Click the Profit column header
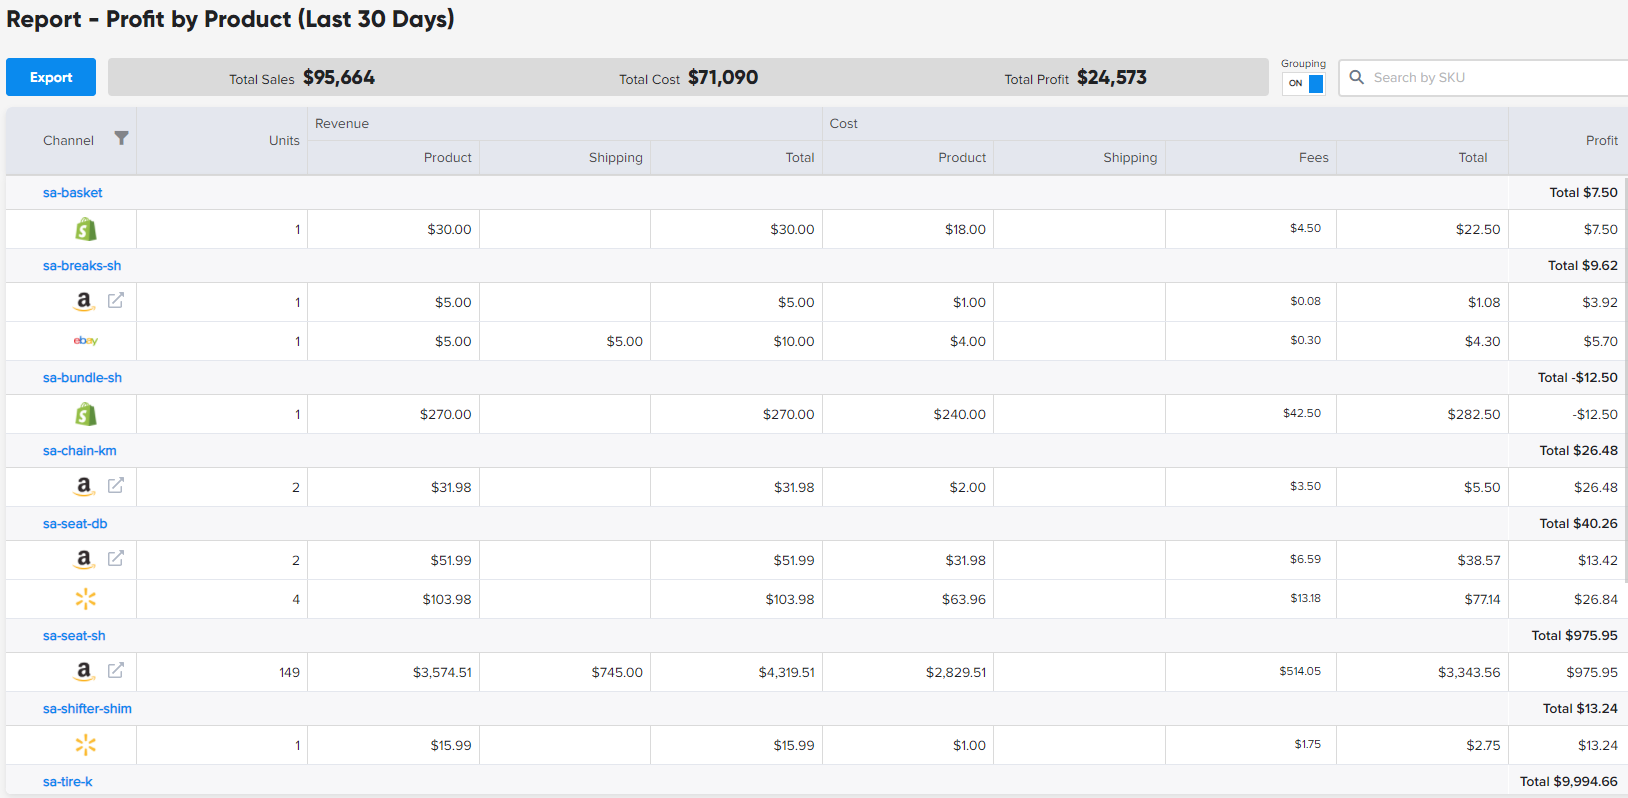Screen dimensions: 1628x798 [1601, 141]
